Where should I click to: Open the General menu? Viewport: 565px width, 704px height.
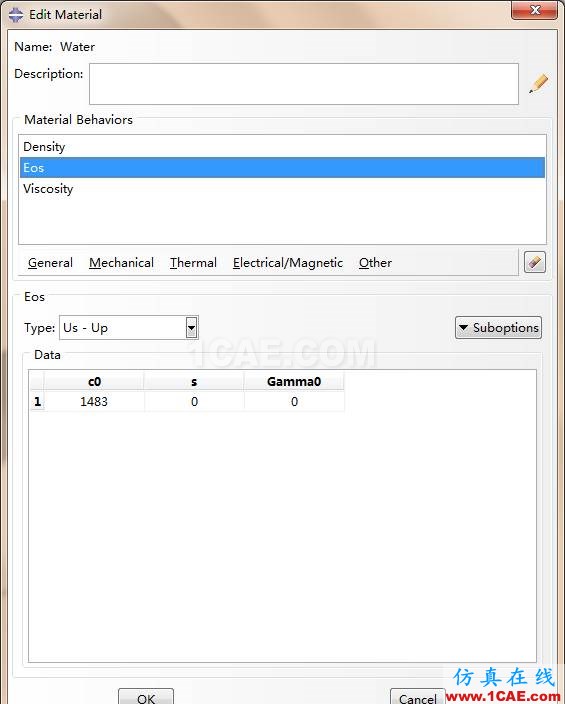(x=50, y=263)
